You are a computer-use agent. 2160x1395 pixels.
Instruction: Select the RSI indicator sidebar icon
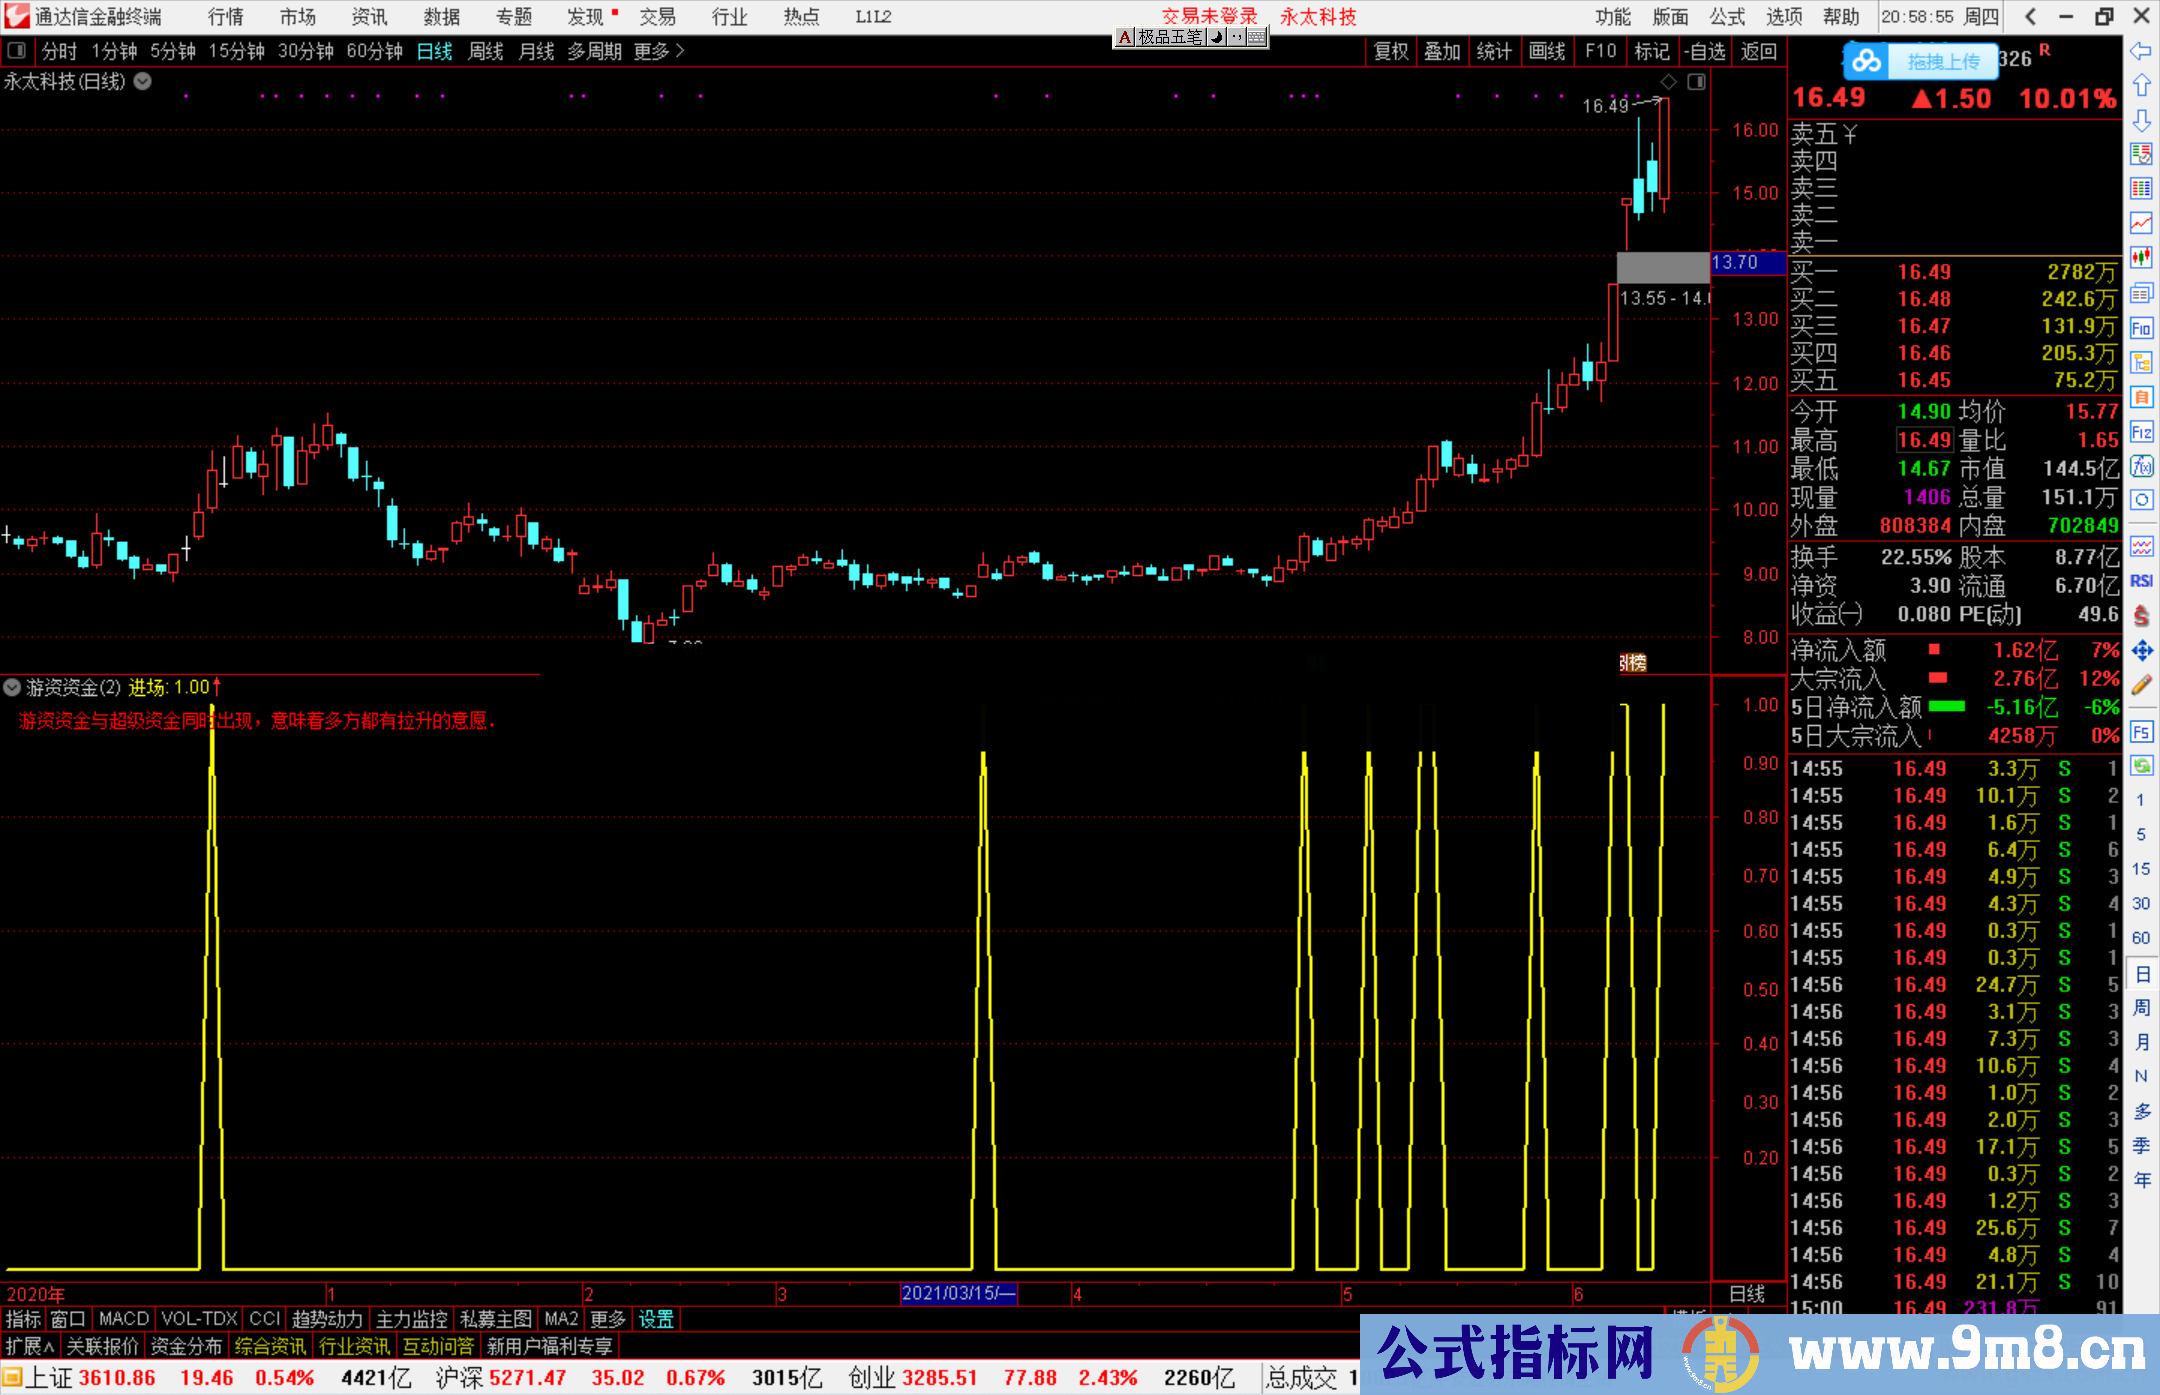point(2141,581)
